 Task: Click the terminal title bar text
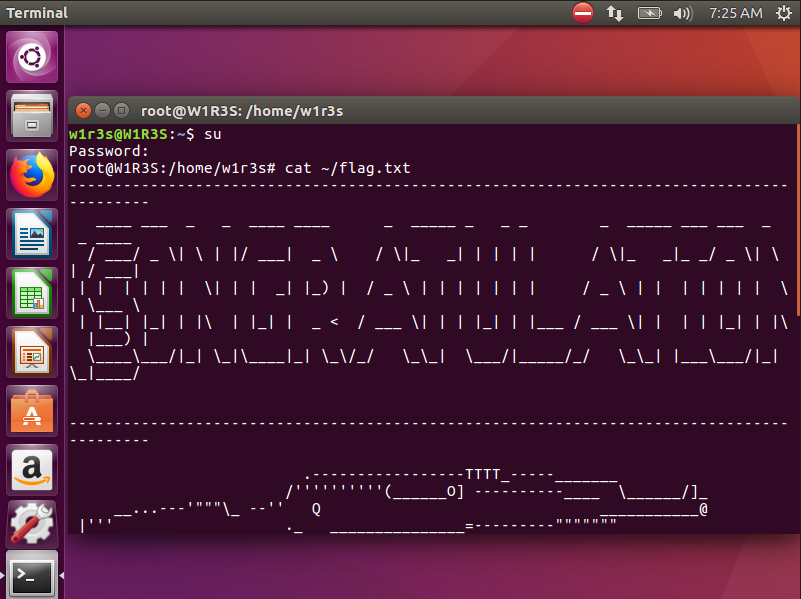tap(241, 110)
